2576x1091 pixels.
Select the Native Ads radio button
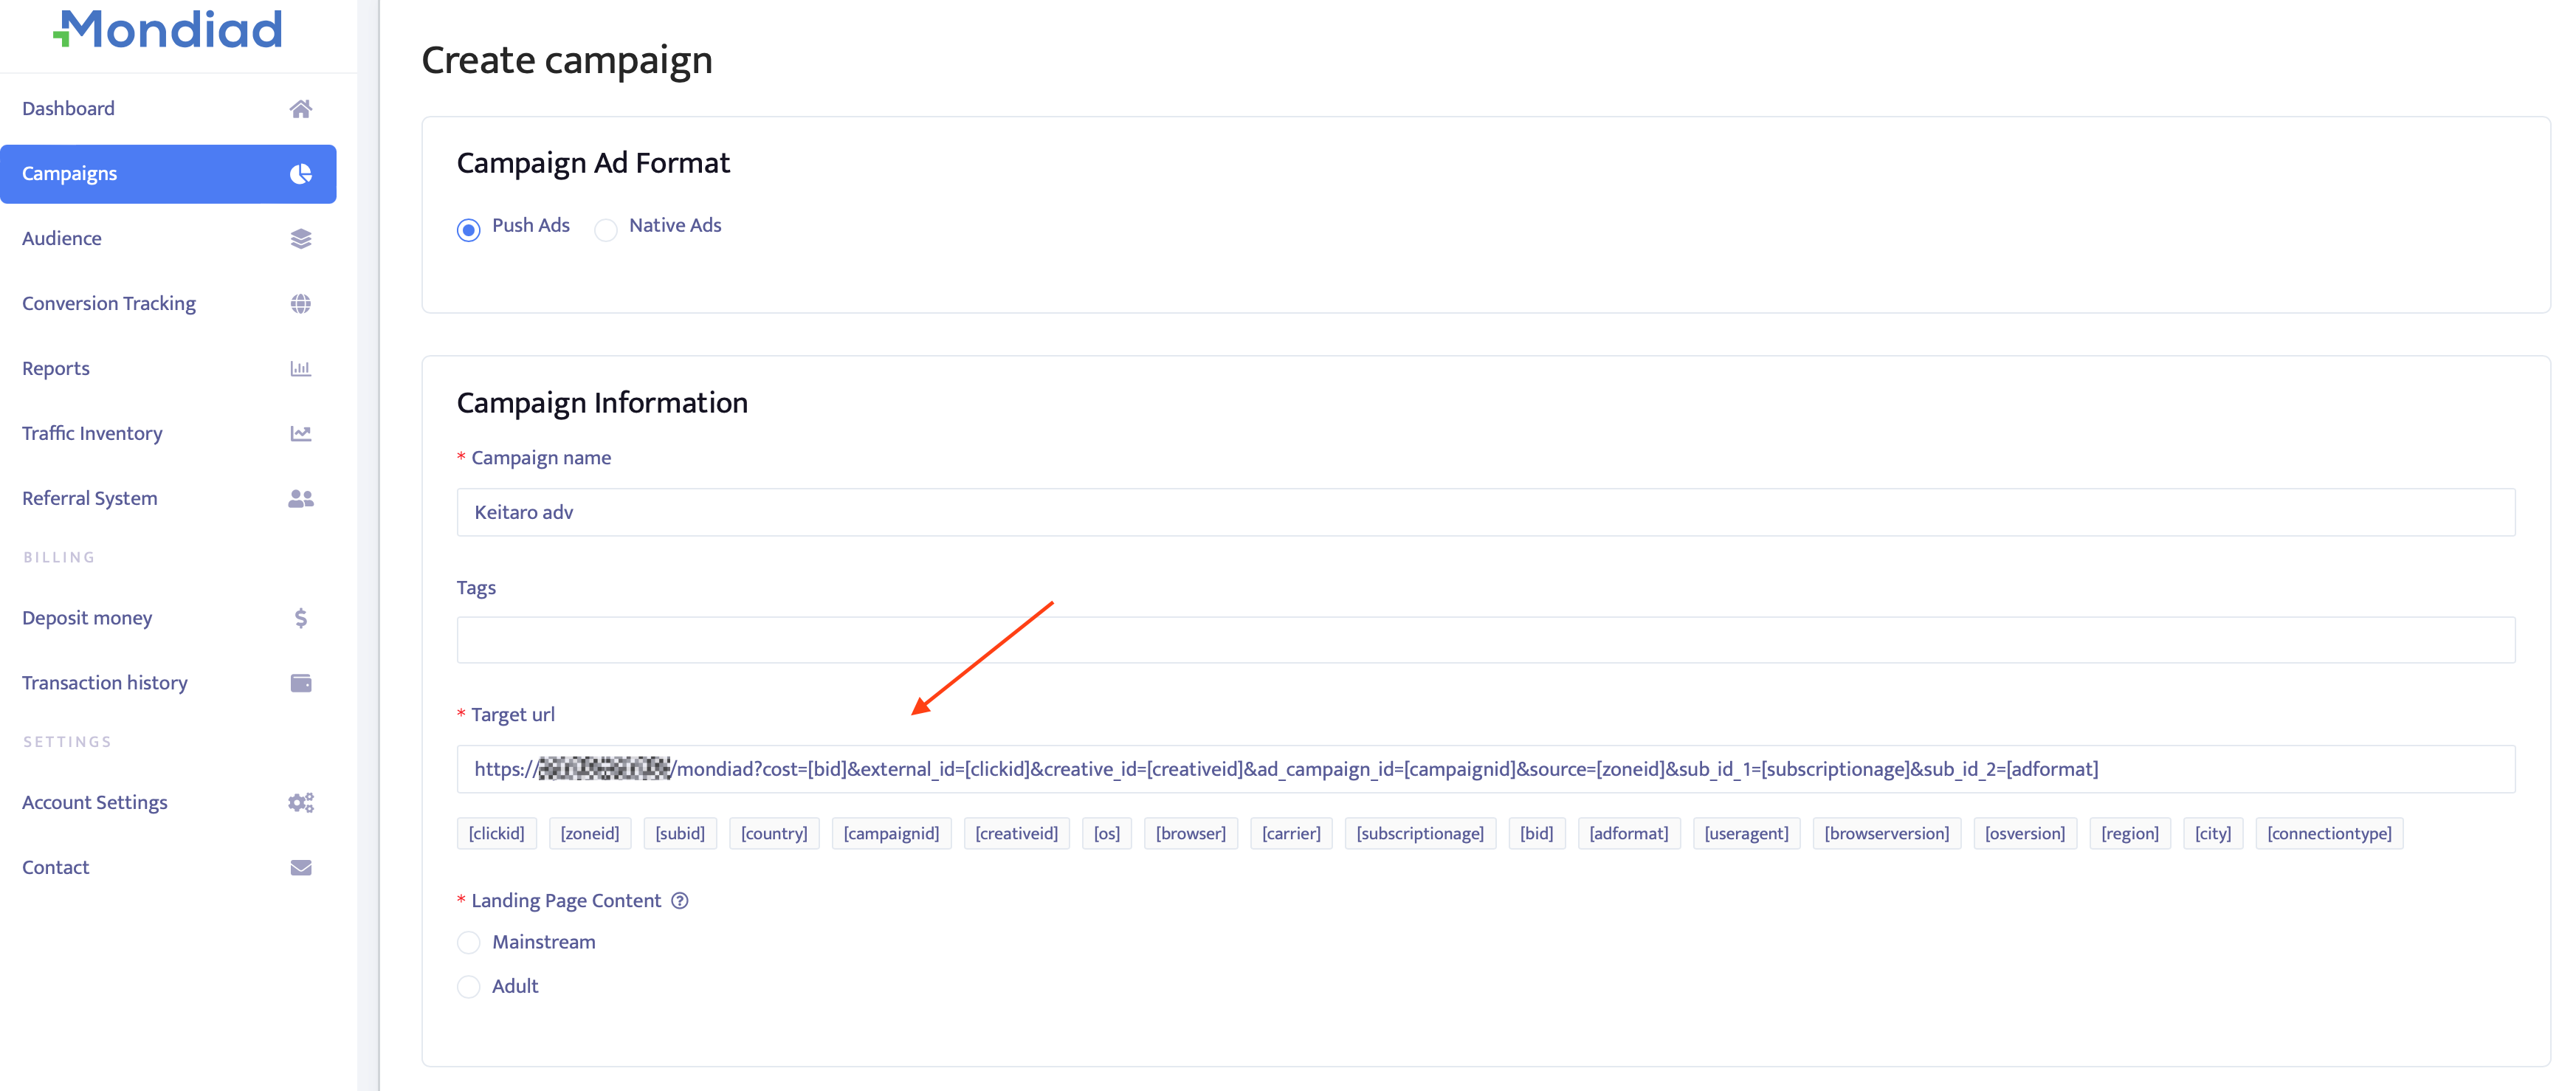606,230
